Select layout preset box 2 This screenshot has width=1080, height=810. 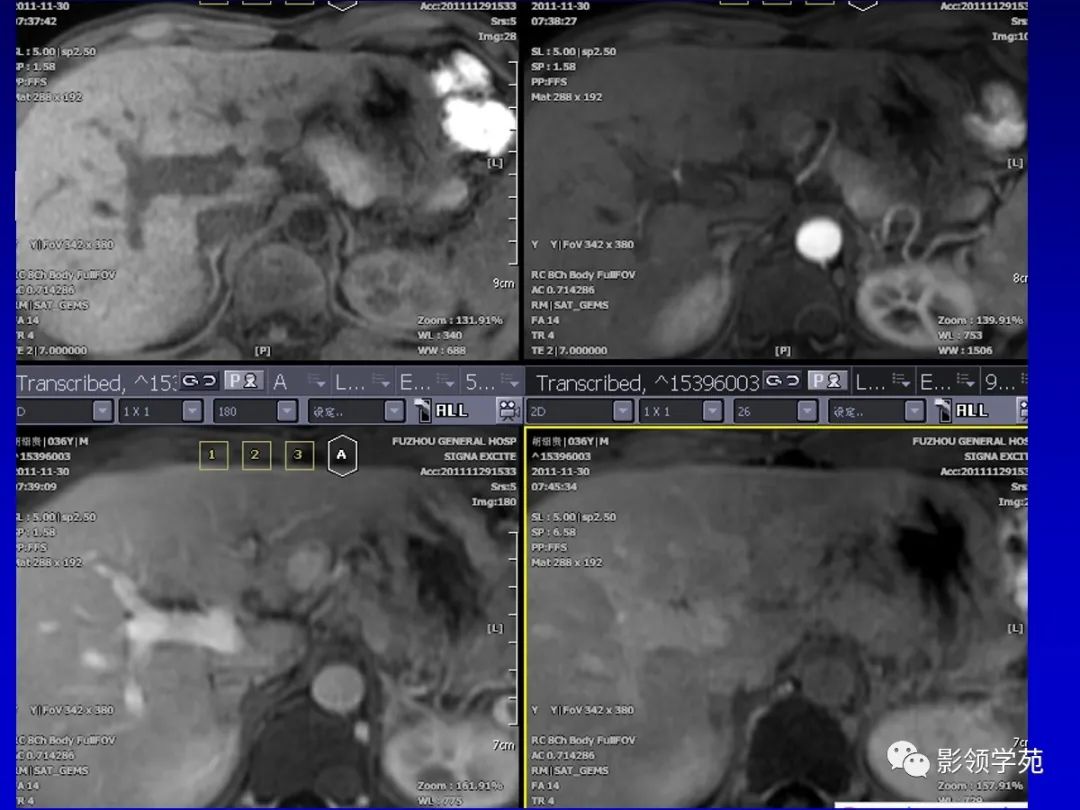pos(256,455)
